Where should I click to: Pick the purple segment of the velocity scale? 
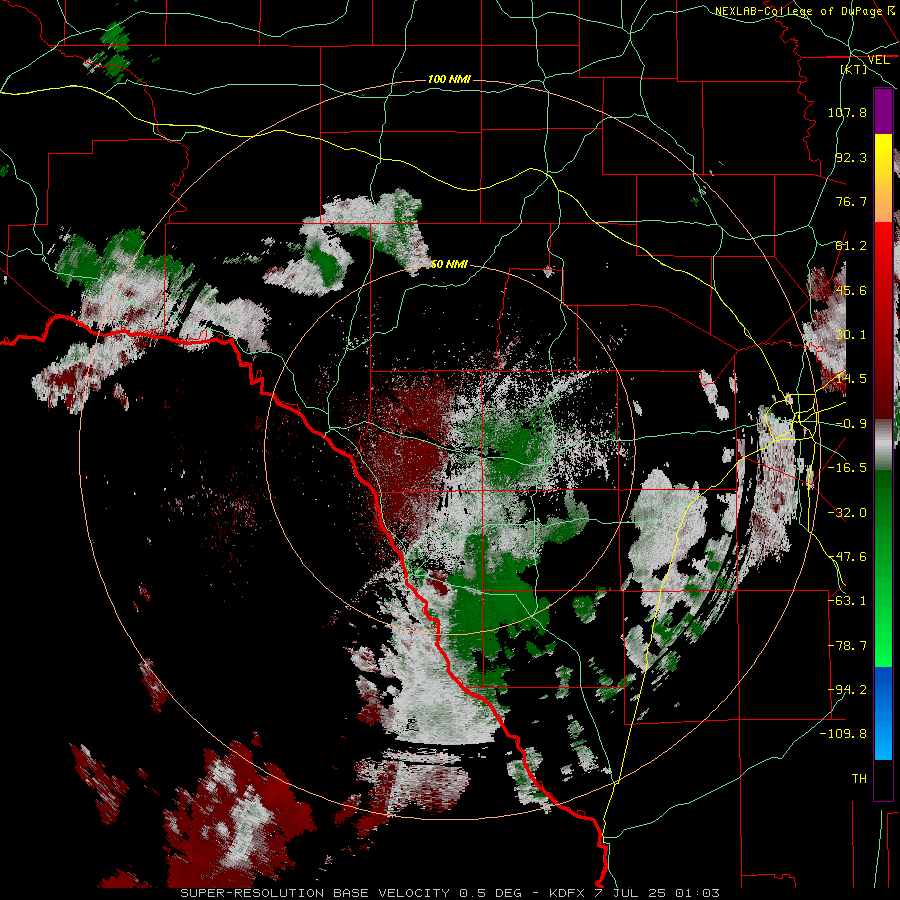(x=883, y=111)
